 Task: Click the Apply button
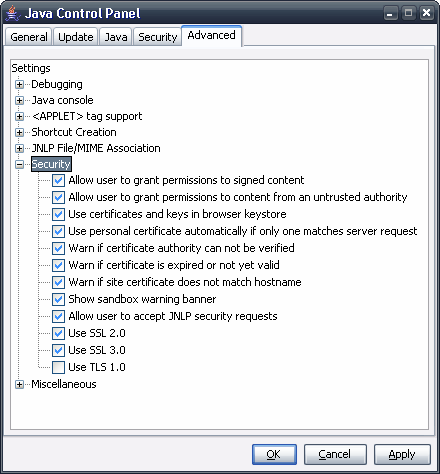pyautogui.click(x=402, y=454)
